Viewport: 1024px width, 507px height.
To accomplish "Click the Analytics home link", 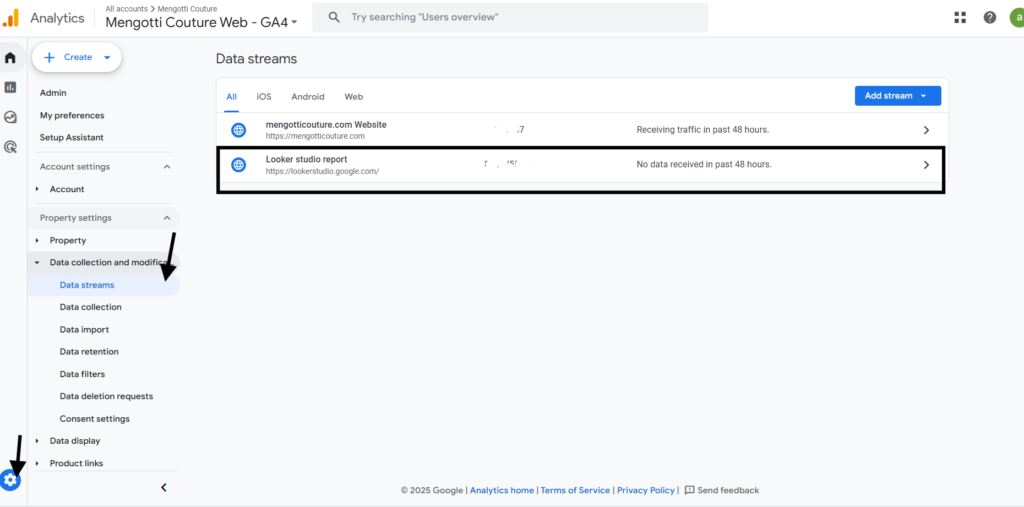I will (x=502, y=490).
